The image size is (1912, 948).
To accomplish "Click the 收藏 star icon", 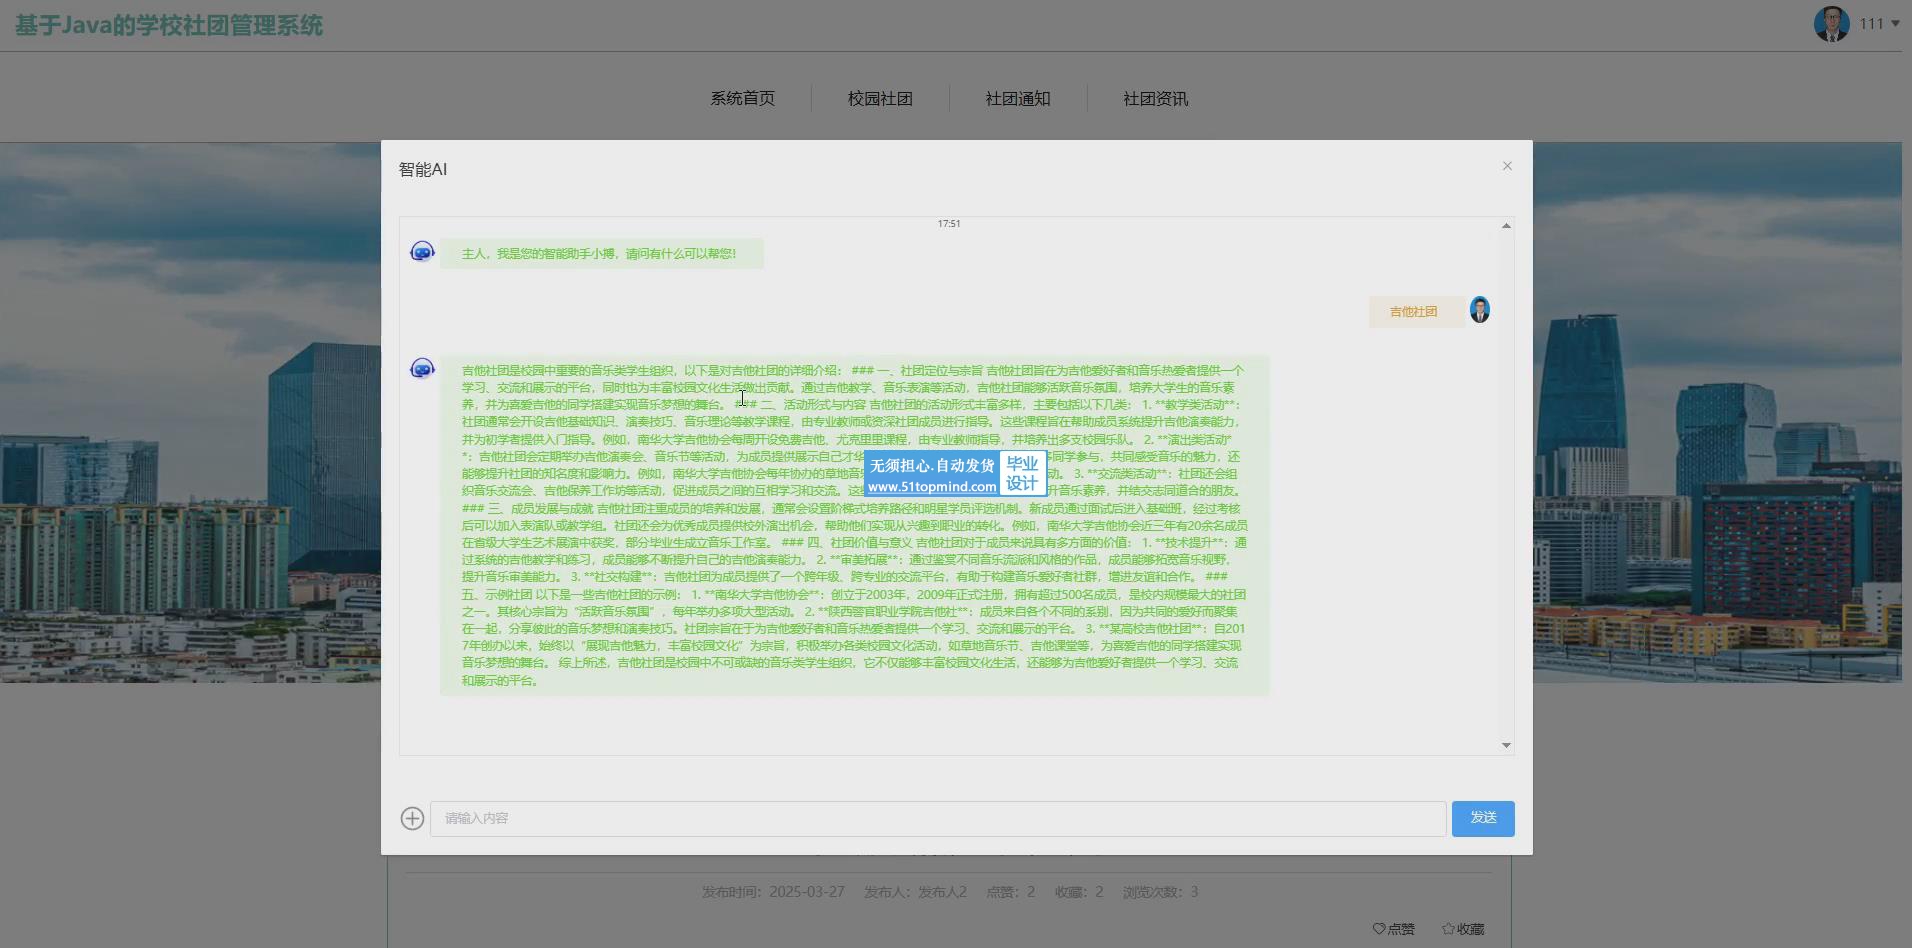I will (1448, 929).
